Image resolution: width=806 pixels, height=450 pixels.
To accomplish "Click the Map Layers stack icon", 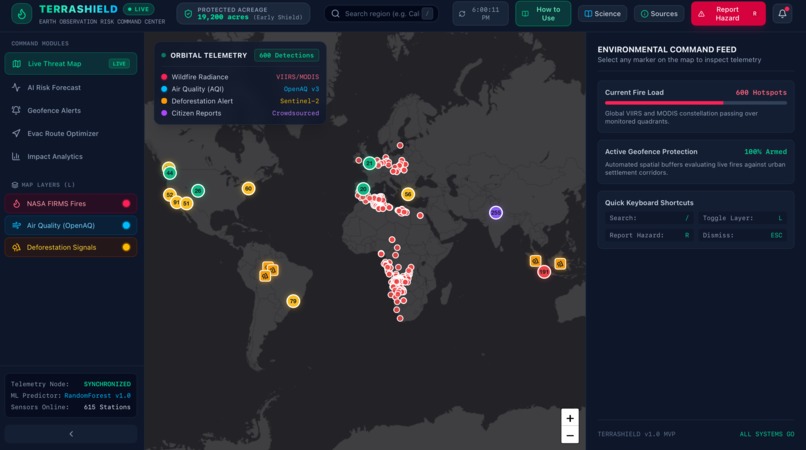I will click(14, 185).
